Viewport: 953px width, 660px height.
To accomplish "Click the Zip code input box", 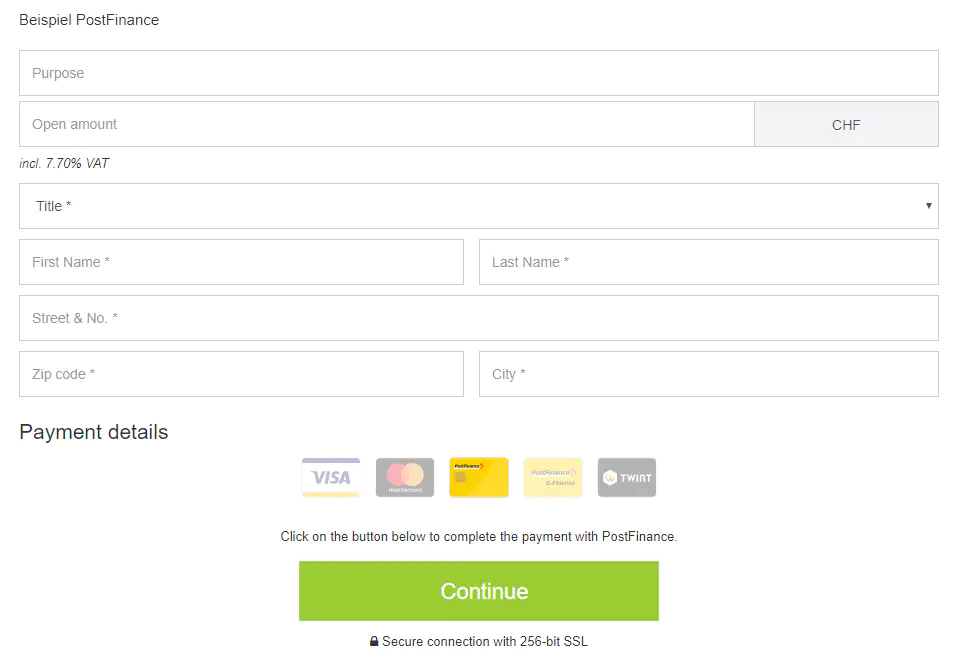I will pos(241,374).
